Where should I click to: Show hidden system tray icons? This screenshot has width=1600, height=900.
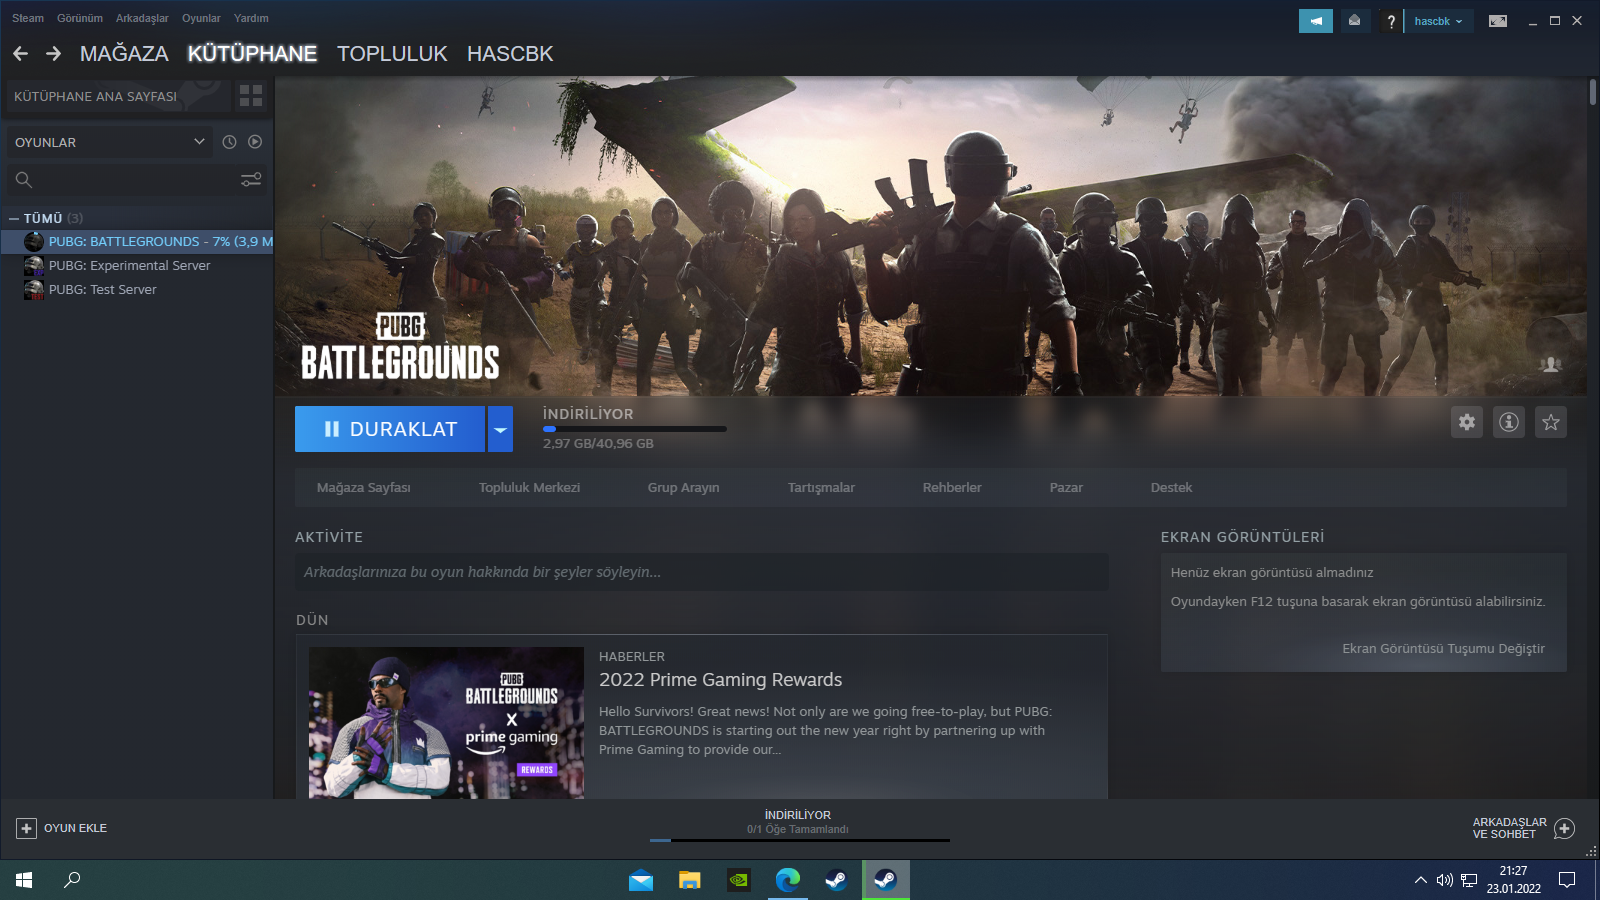[x=1420, y=880]
